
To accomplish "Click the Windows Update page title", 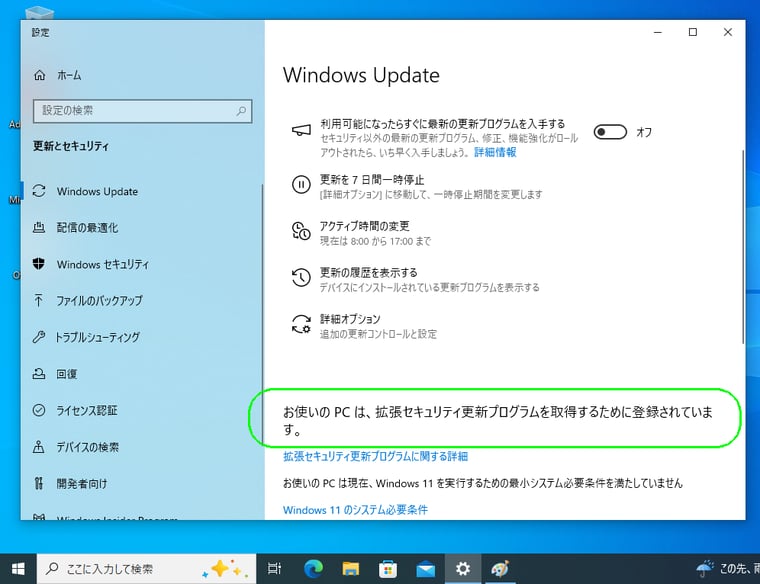I will (x=361, y=75).
